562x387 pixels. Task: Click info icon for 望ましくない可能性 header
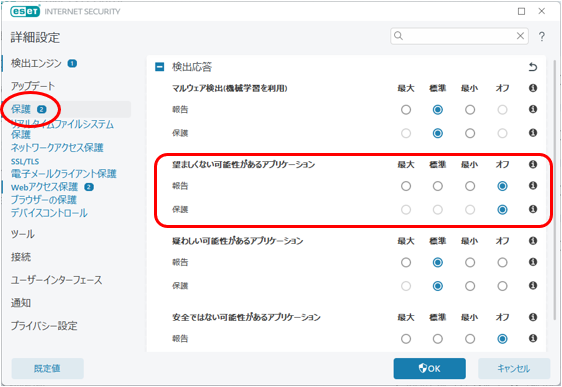pyautogui.click(x=533, y=164)
